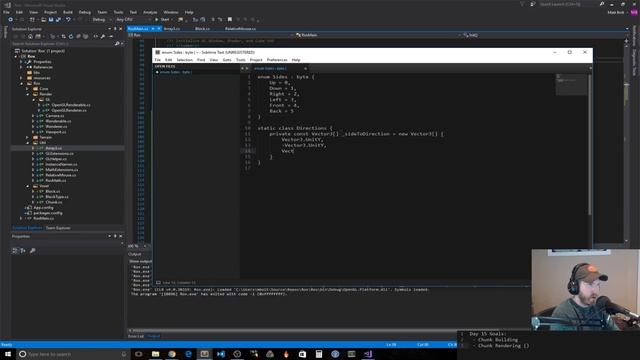Click Collapse All icon in Solution Explorer
The height and width of the screenshot is (360, 640).
point(78,36)
